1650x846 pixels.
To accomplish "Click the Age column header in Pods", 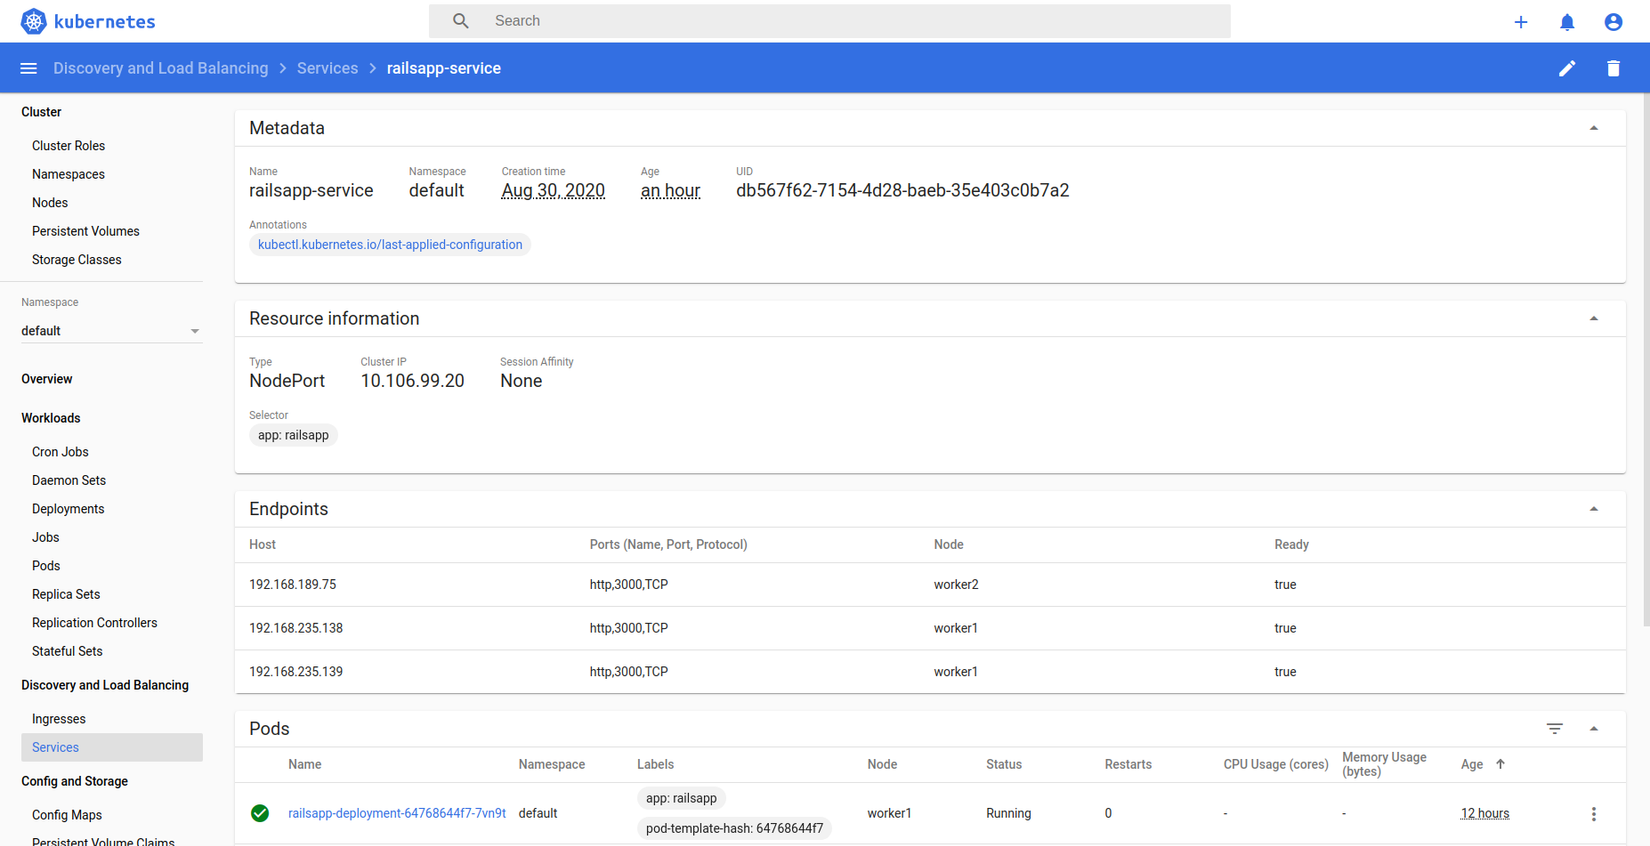I will (1472, 765).
